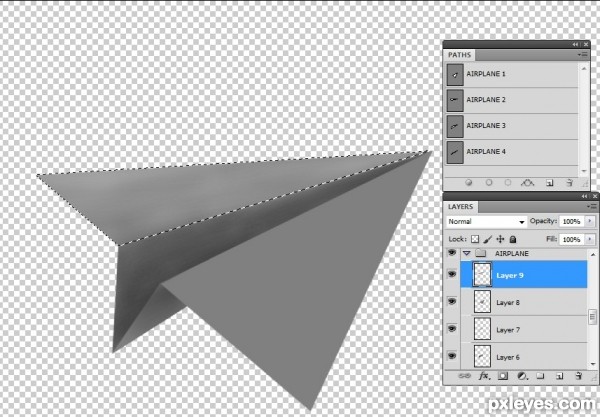Image resolution: width=600 pixels, height=417 pixels.
Task: Click Paths panel scroll up arrow
Action: pyautogui.click(x=584, y=68)
